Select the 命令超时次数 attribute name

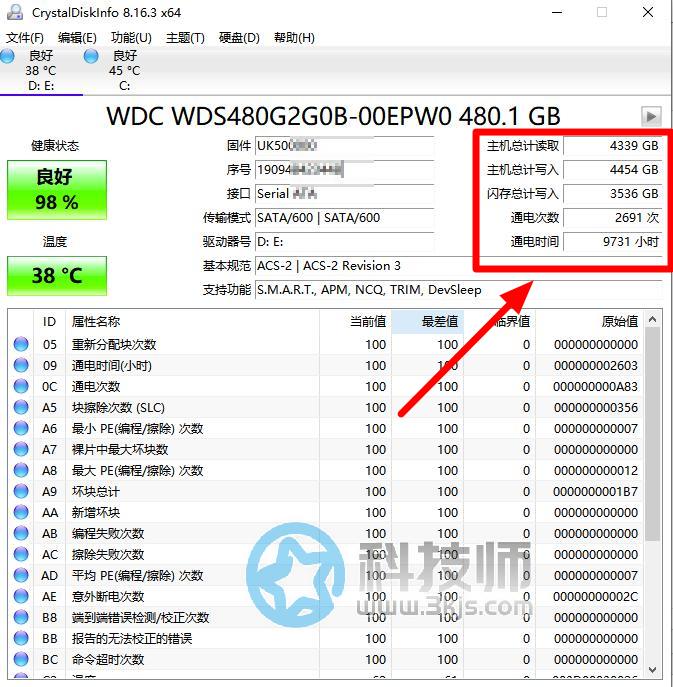[x=108, y=659]
